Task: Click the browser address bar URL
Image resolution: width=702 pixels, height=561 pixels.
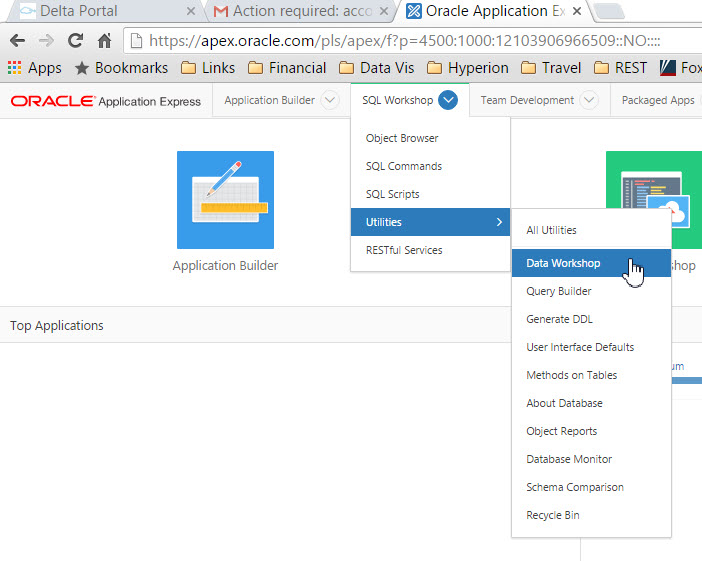Action: [400, 41]
